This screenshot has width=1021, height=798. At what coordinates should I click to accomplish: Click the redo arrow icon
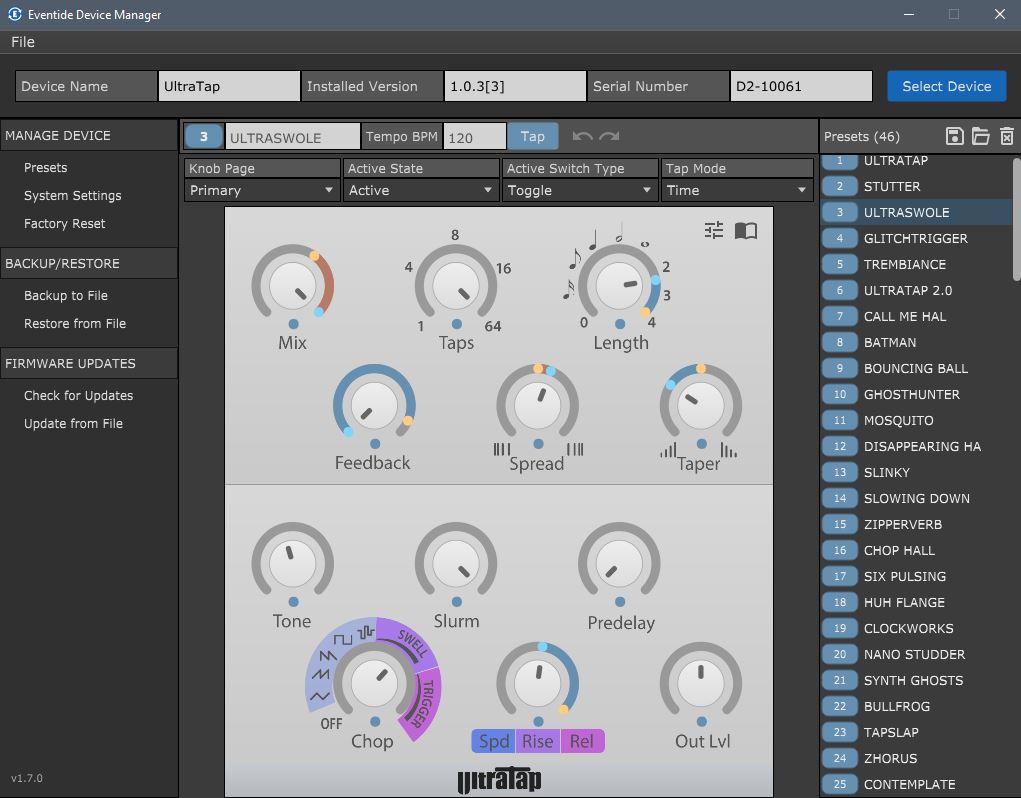609,136
